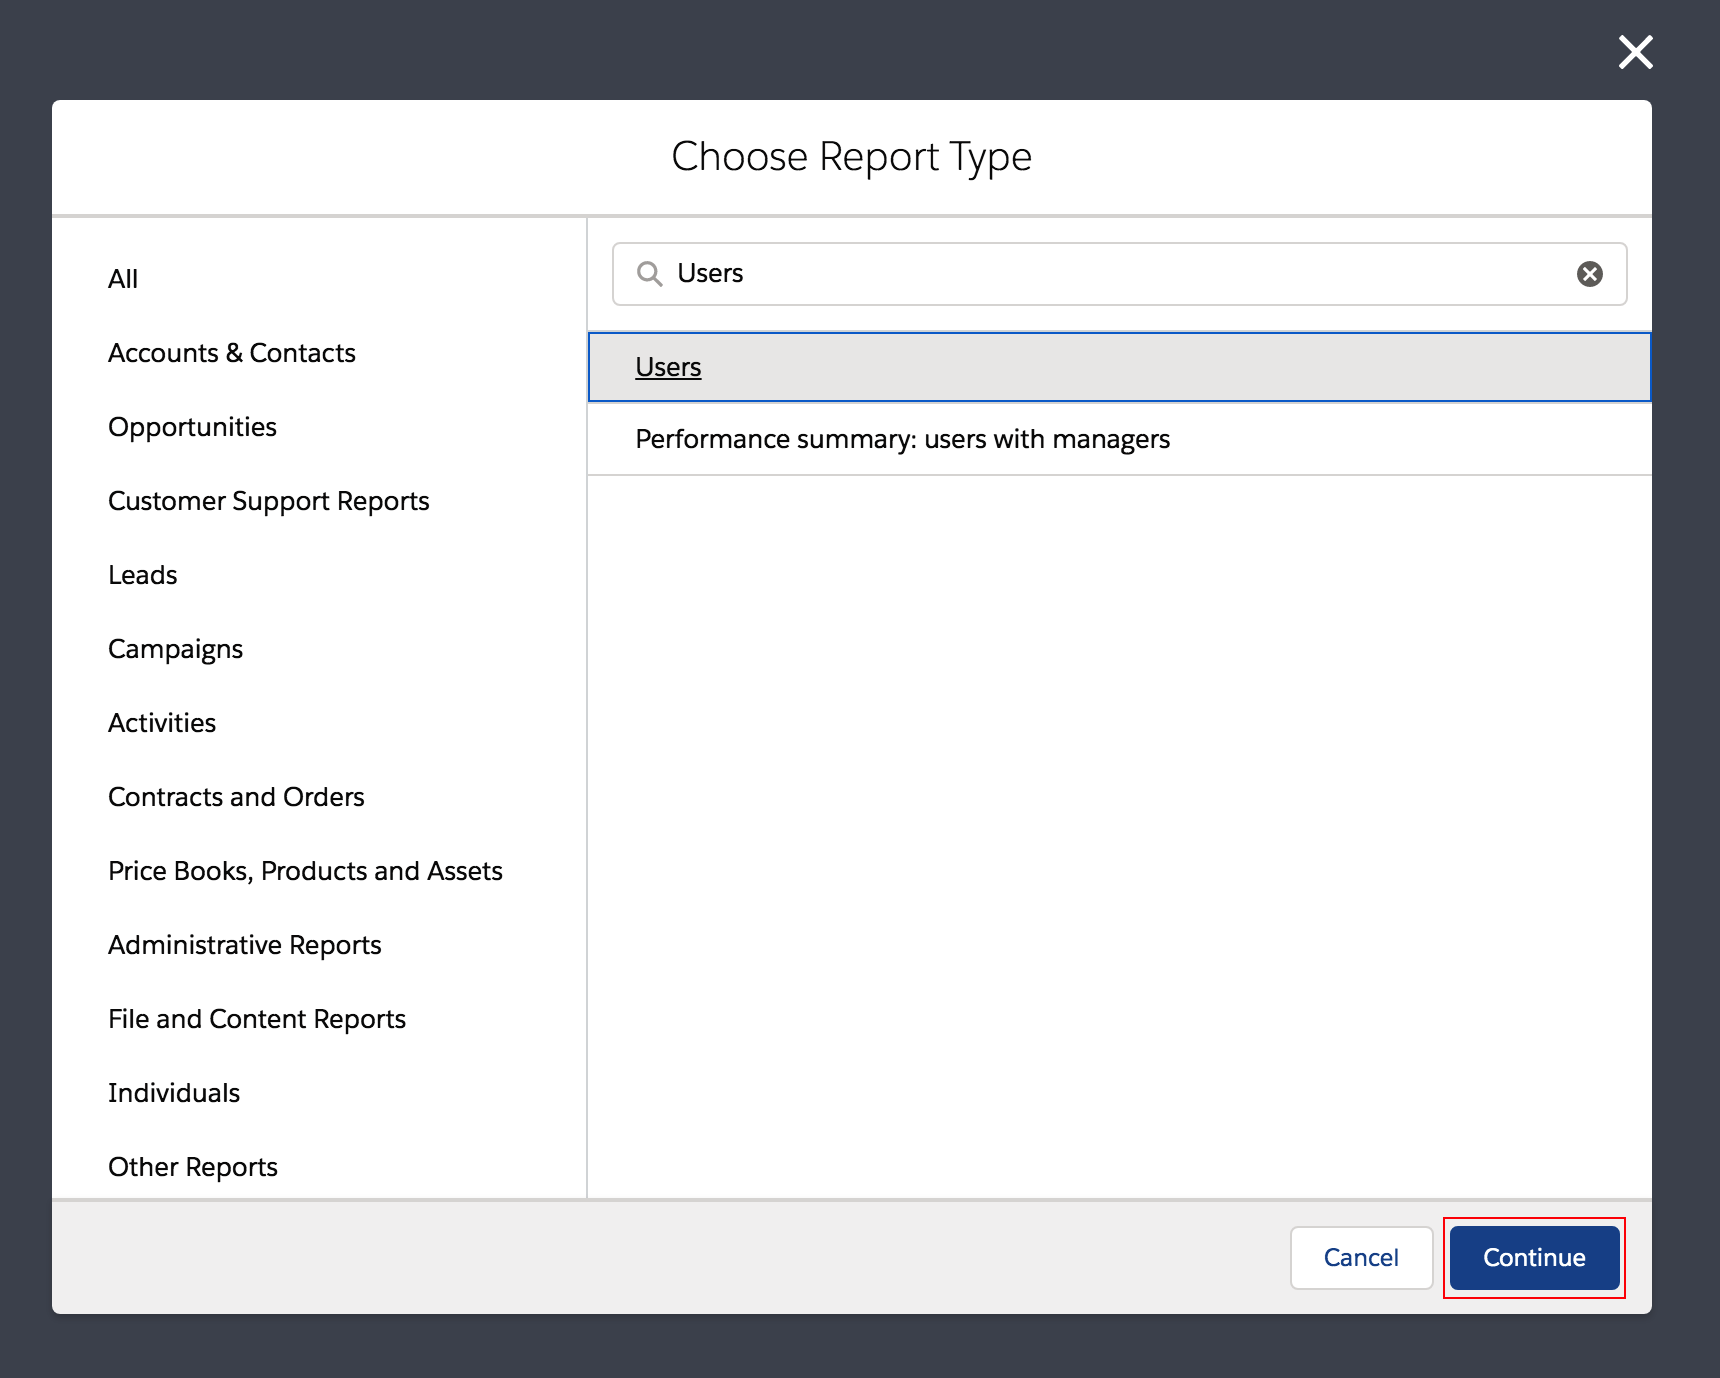
Task: Click the Continue button
Action: 1533,1257
